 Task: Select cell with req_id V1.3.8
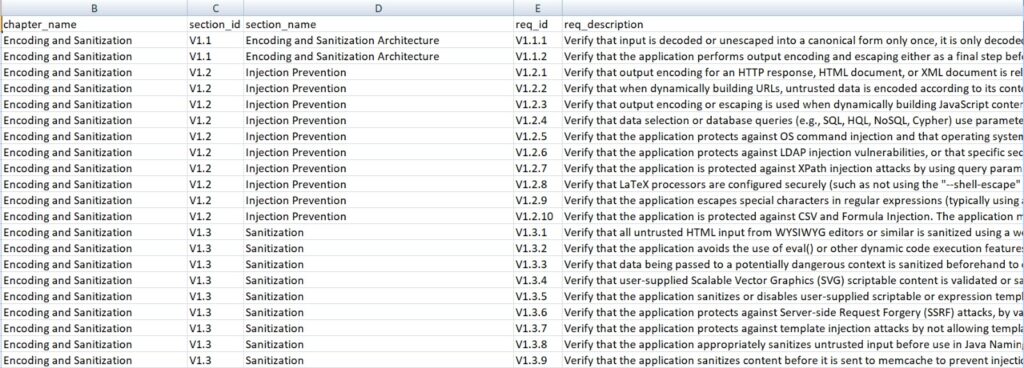coord(537,344)
